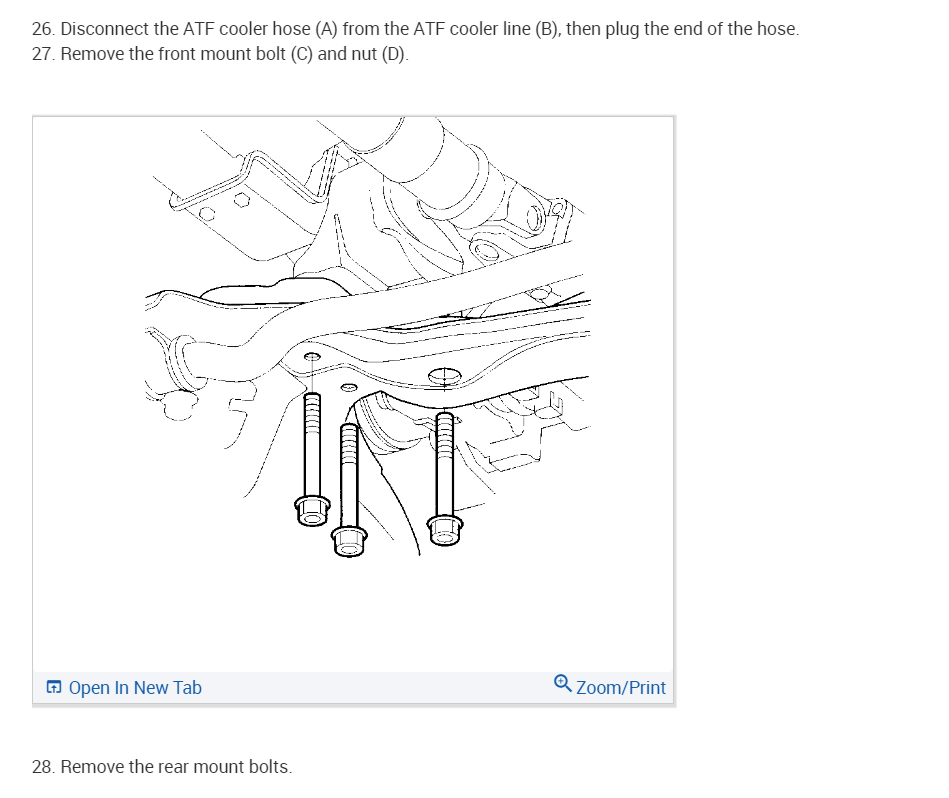
Task: Click the middle bolt head in the diagram
Action: [349, 541]
